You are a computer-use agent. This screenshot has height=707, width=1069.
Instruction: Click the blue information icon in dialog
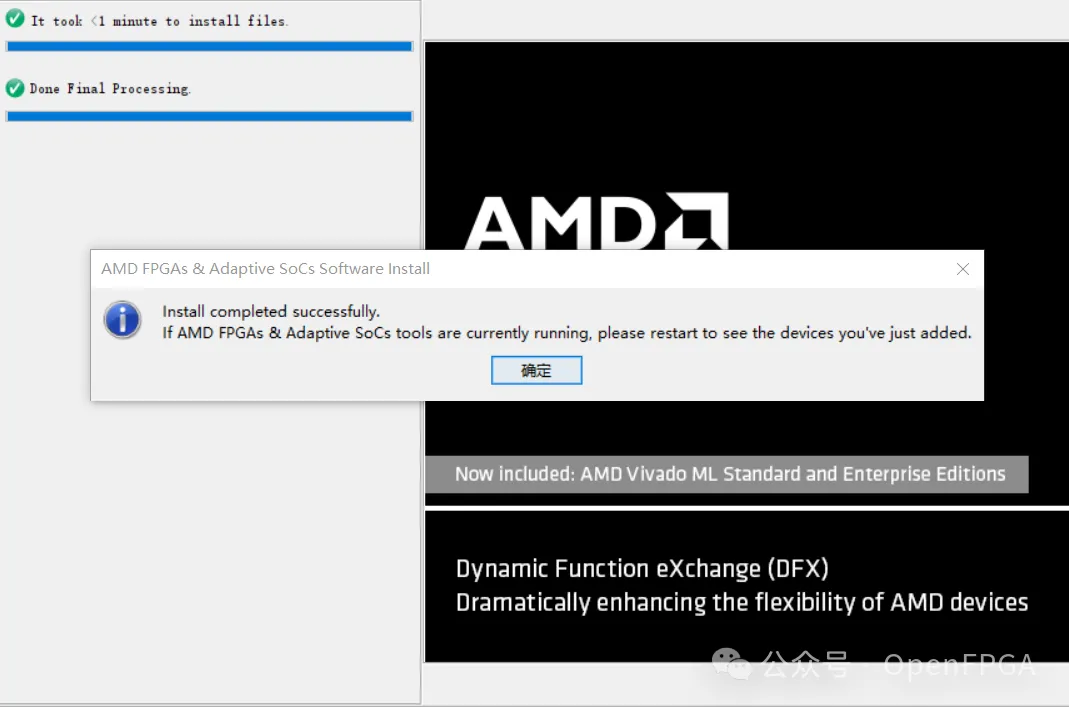coord(123,320)
